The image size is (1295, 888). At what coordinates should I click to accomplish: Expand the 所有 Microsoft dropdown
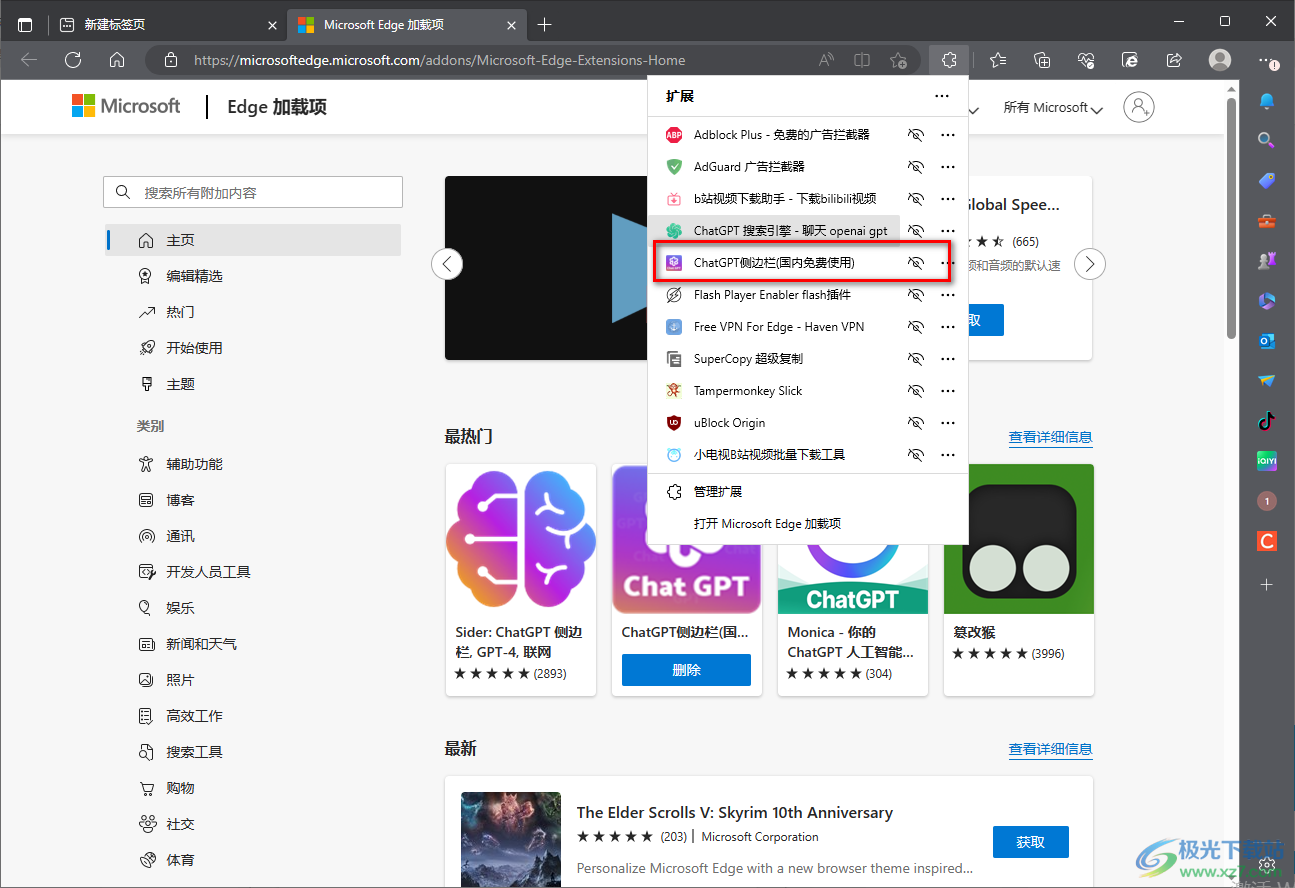(1053, 108)
